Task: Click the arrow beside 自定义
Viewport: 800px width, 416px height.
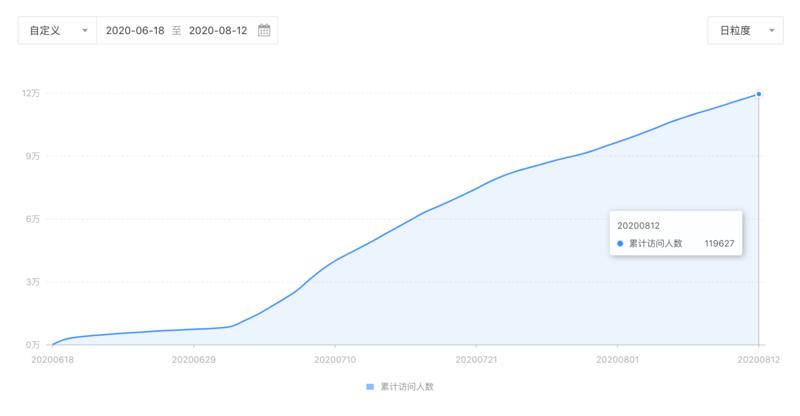Action: [85, 30]
